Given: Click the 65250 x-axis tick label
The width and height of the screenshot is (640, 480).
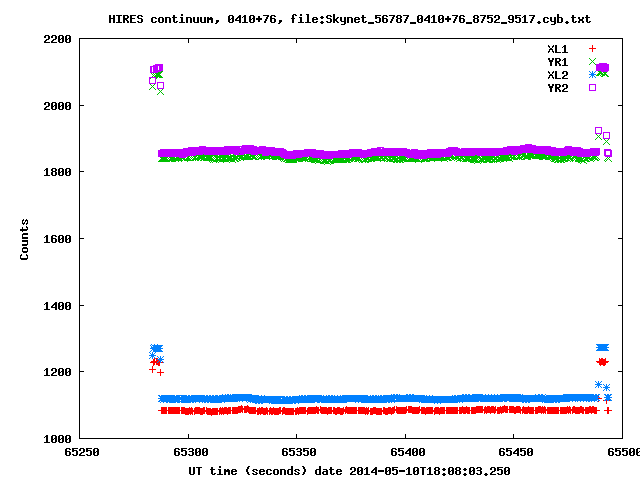Looking at the screenshot, I should pyautogui.click(x=82, y=452).
